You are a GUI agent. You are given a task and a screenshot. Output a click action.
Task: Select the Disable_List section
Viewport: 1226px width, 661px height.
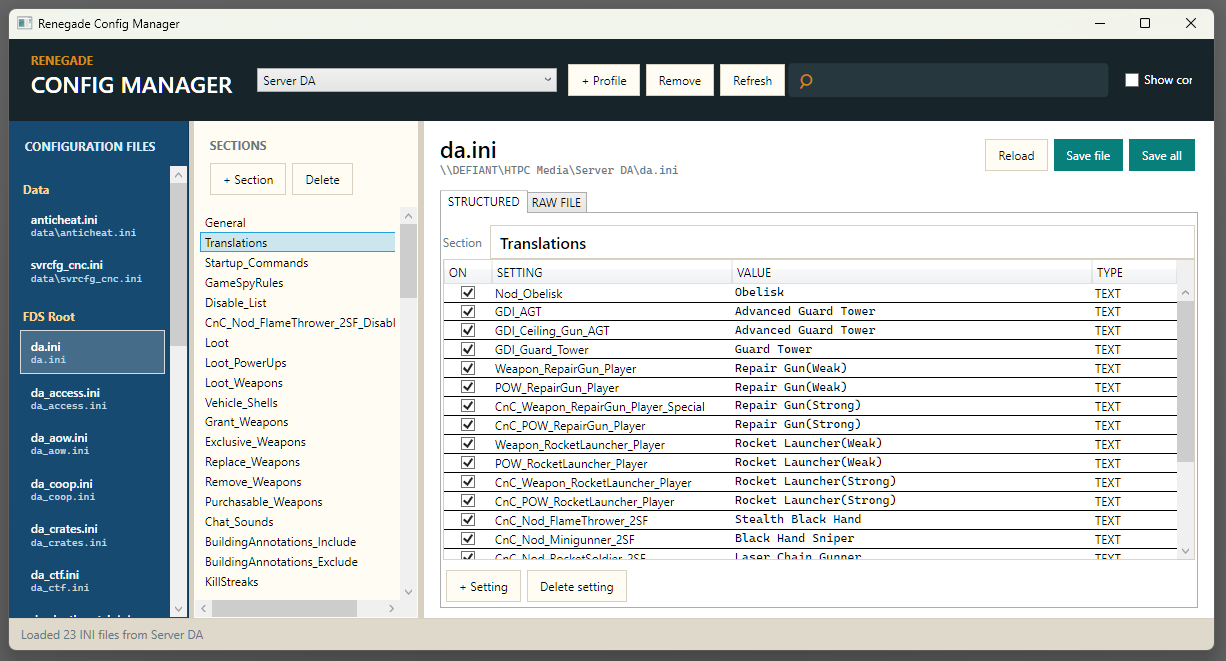pos(298,302)
